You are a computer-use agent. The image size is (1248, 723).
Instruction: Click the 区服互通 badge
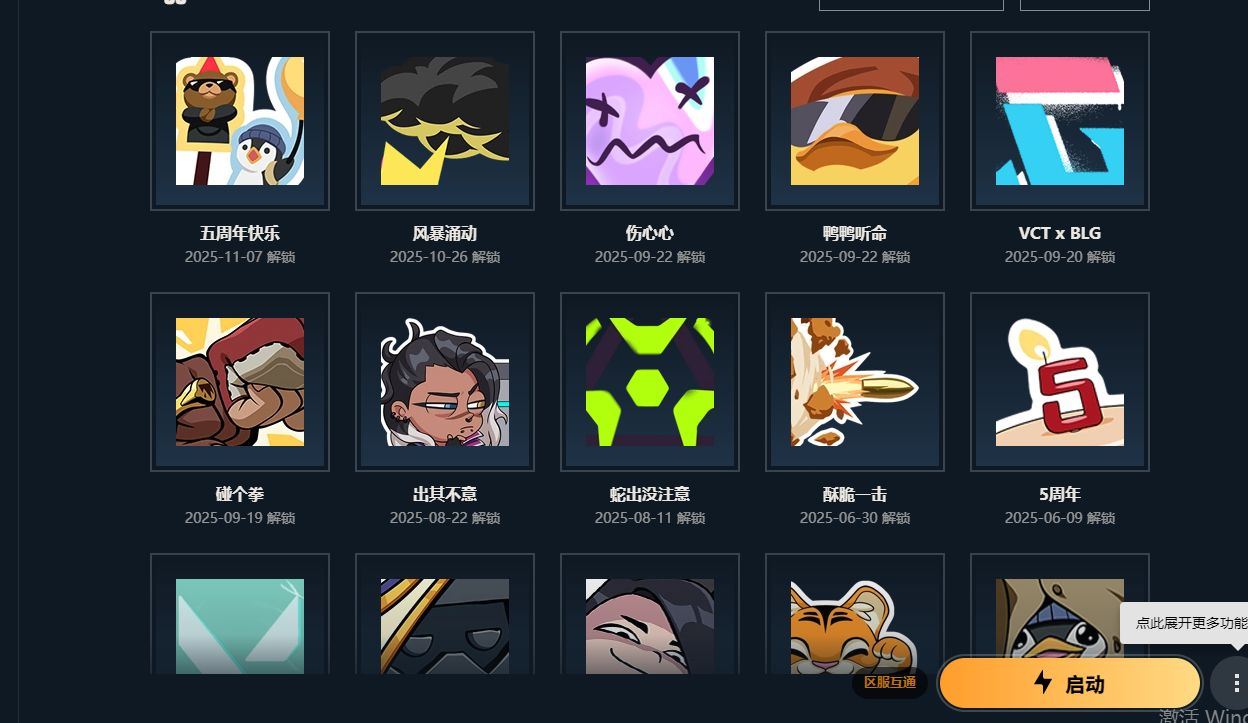pyautogui.click(x=890, y=682)
